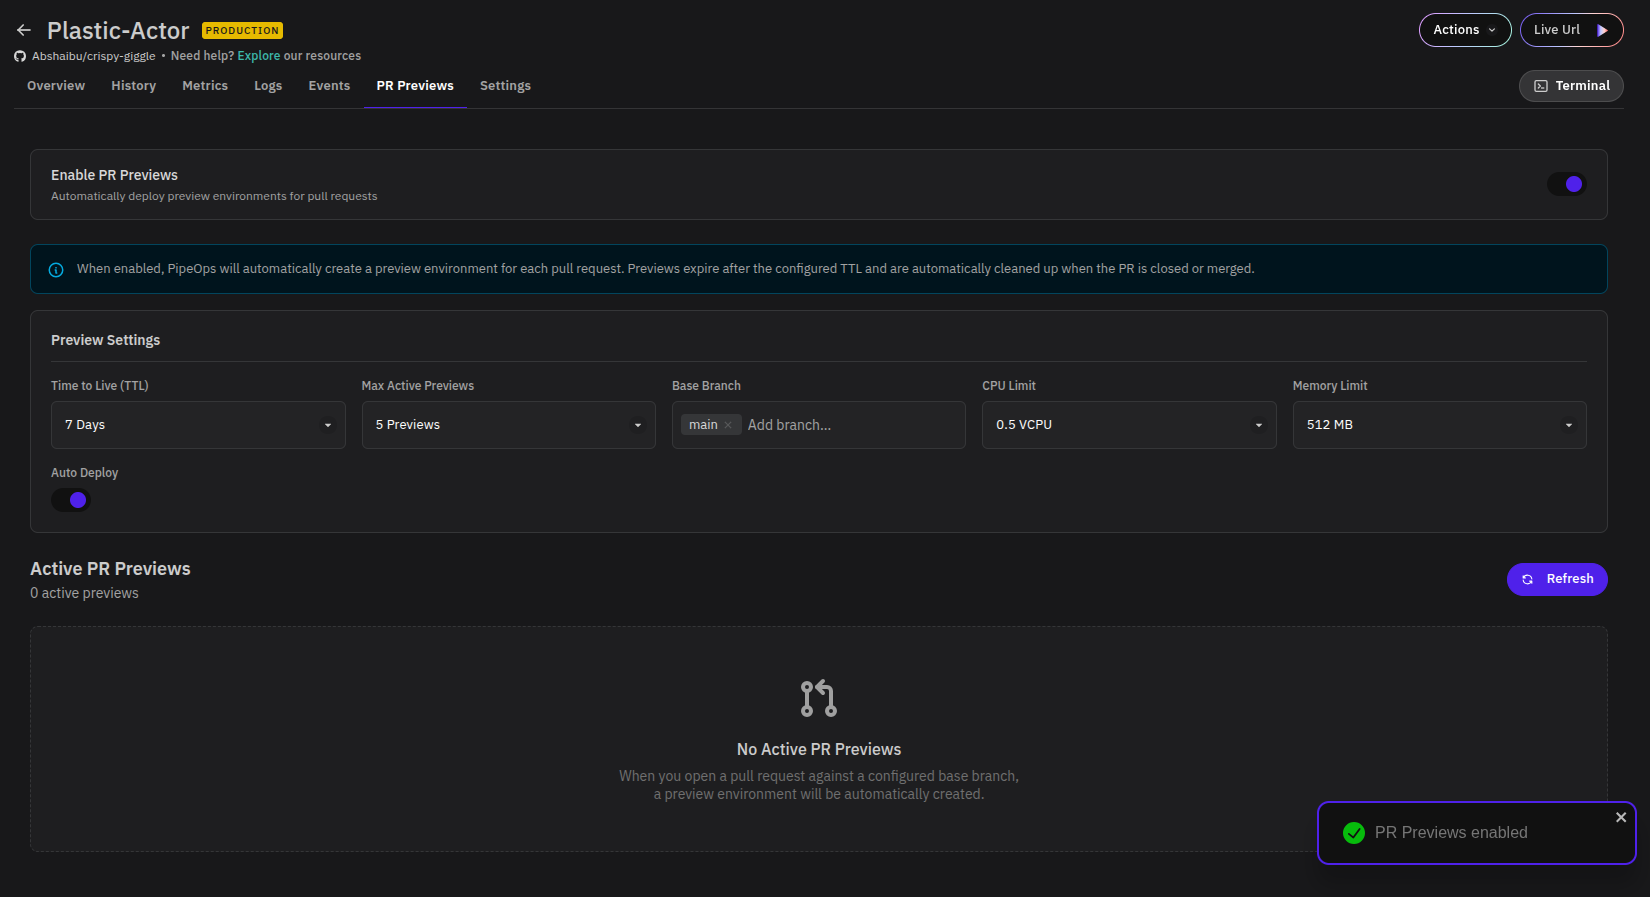The image size is (1650, 897).
Task: Open the Memory Limit dropdown
Action: pos(1439,425)
